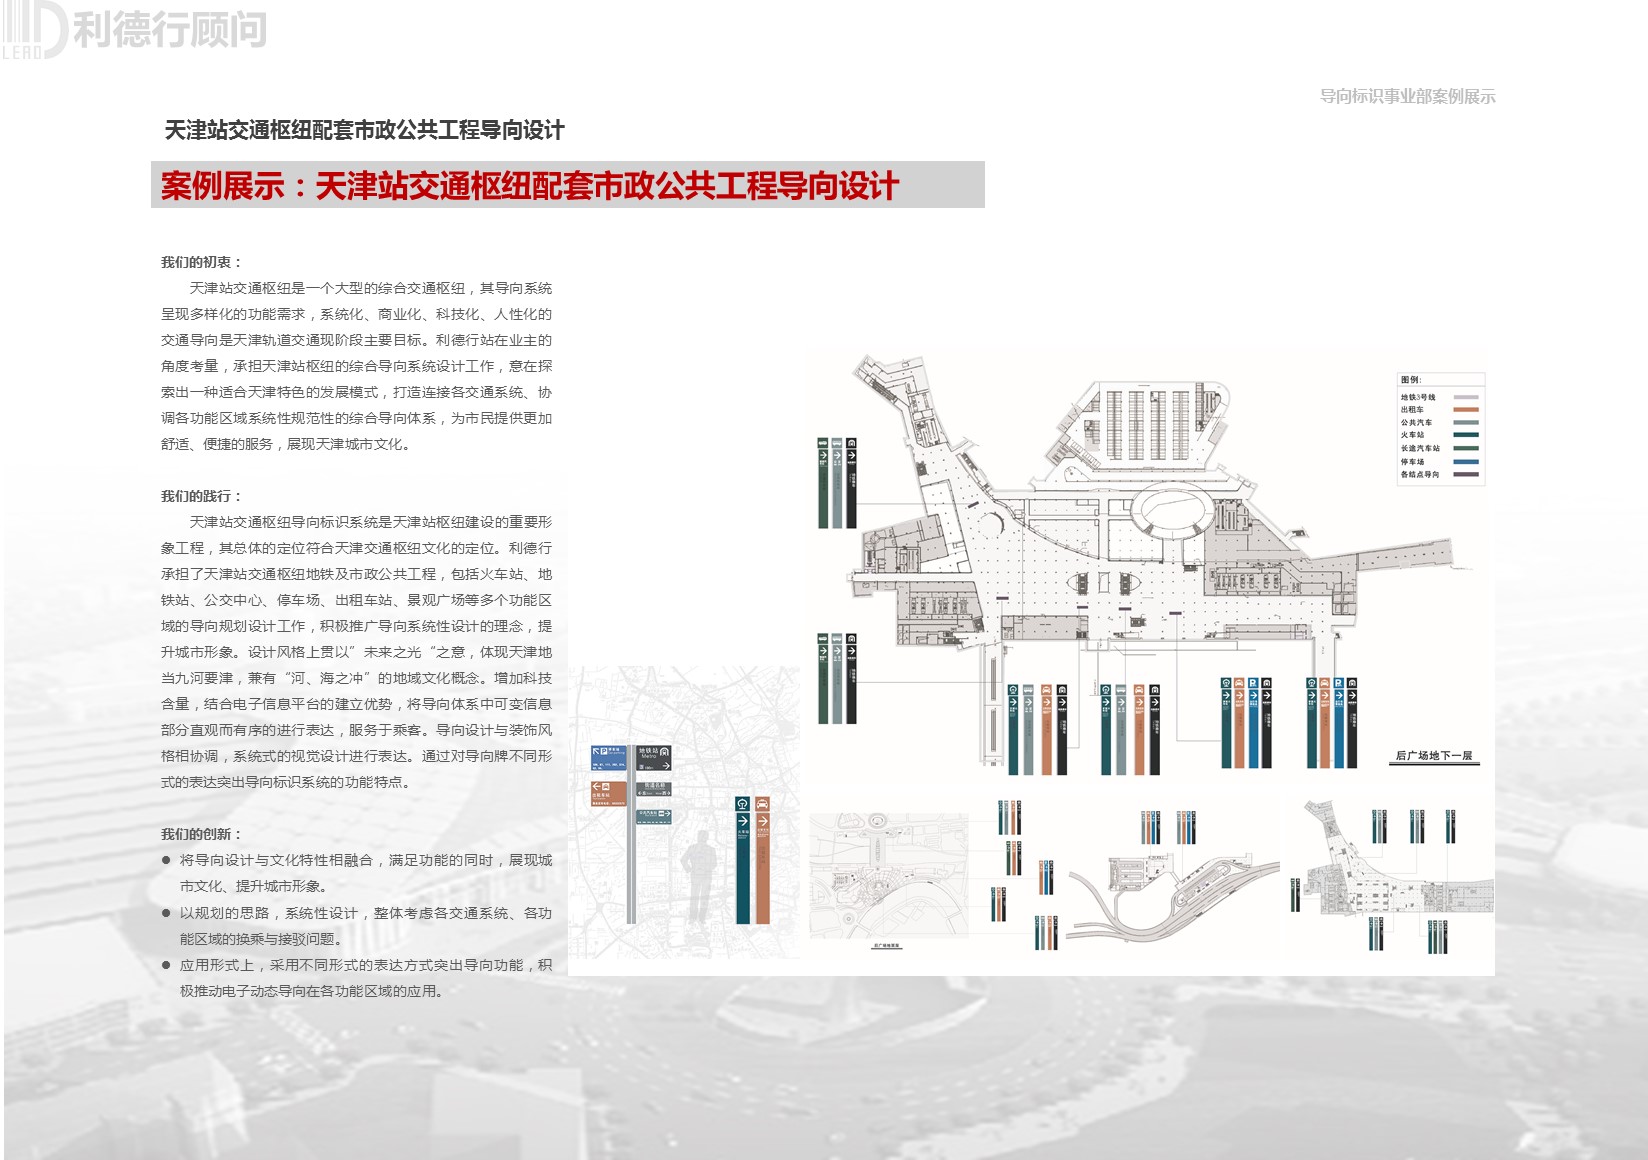
Task: Select the 各结点导向 legend swatch
Action: pos(1466,474)
